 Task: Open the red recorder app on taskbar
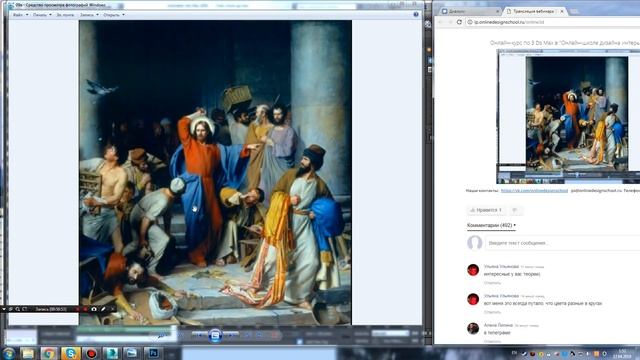point(91,353)
